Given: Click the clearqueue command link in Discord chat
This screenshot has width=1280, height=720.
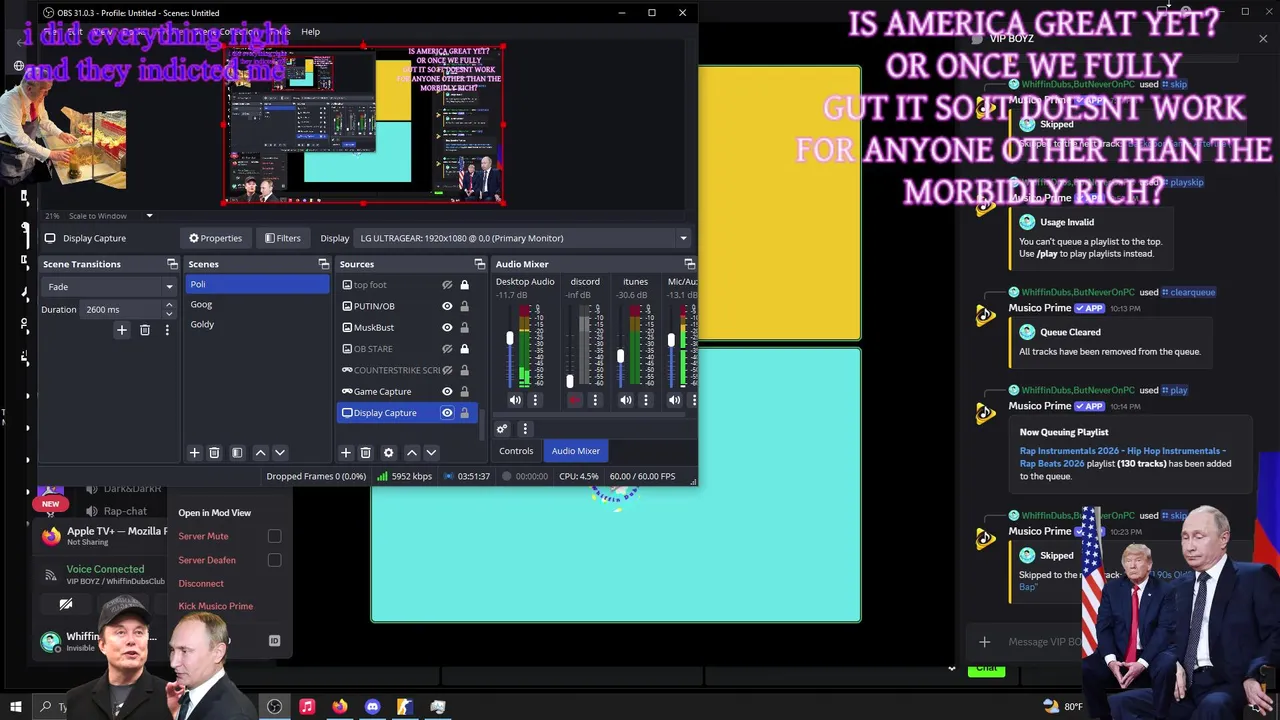Looking at the screenshot, I should point(1189,292).
